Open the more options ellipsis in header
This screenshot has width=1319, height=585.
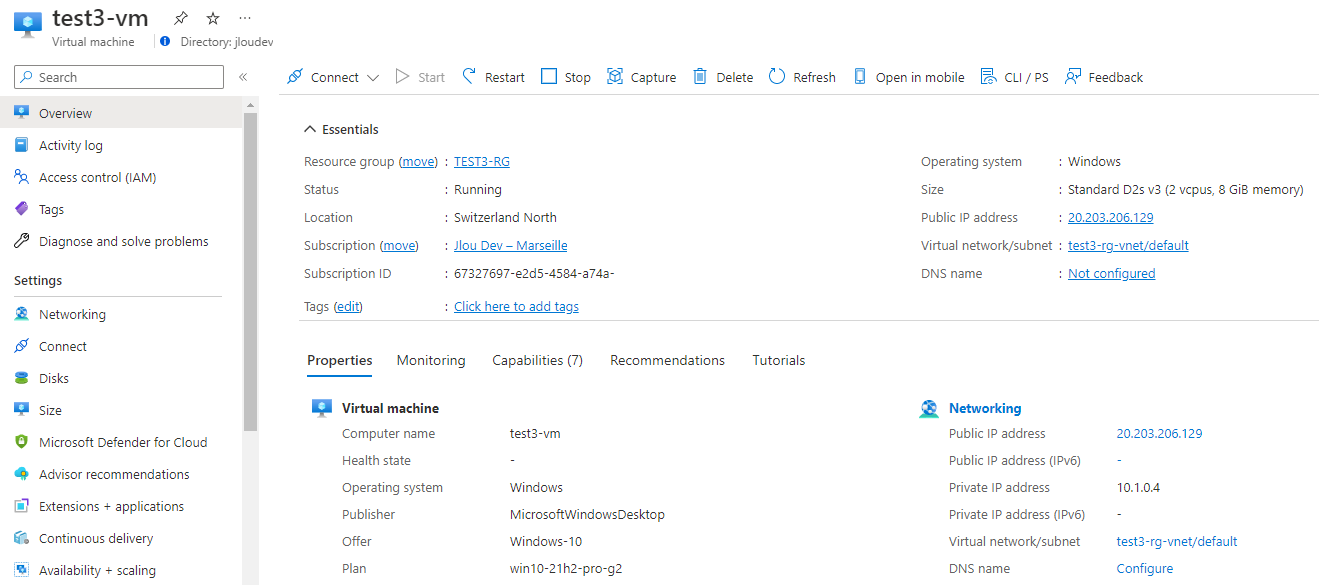click(246, 18)
